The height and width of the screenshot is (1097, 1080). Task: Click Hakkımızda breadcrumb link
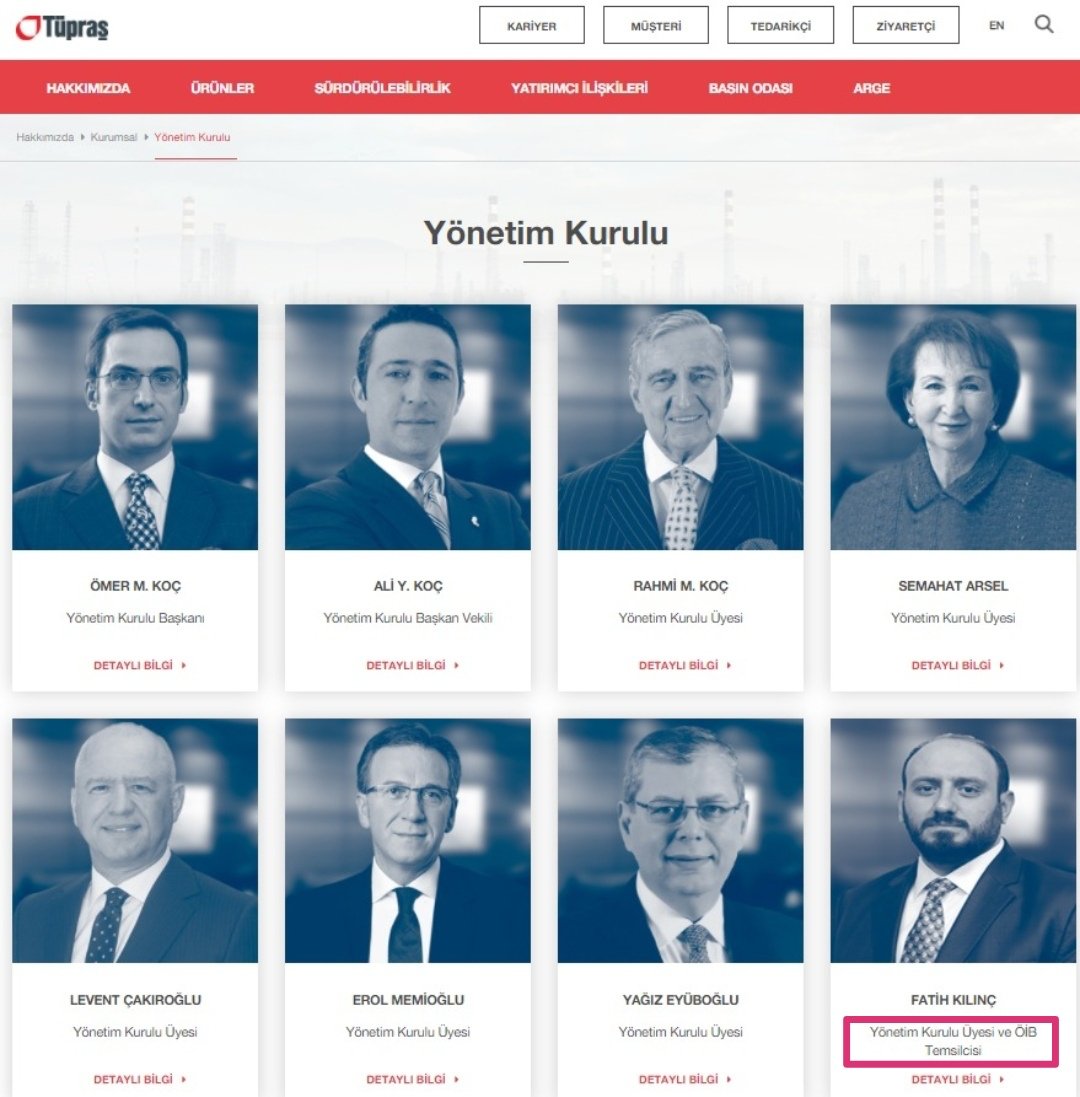[x=45, y=137]
